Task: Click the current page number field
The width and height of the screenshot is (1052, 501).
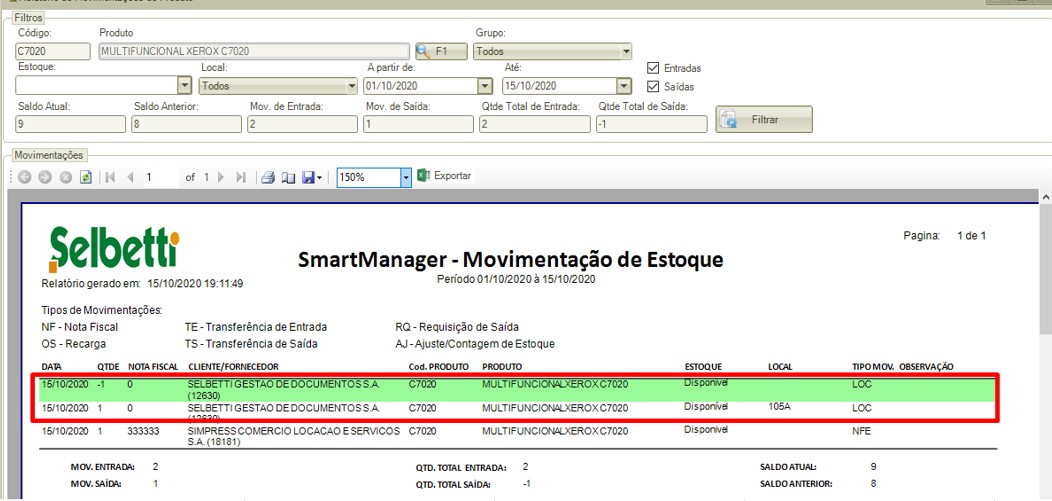Action: (x=160, y=177)
